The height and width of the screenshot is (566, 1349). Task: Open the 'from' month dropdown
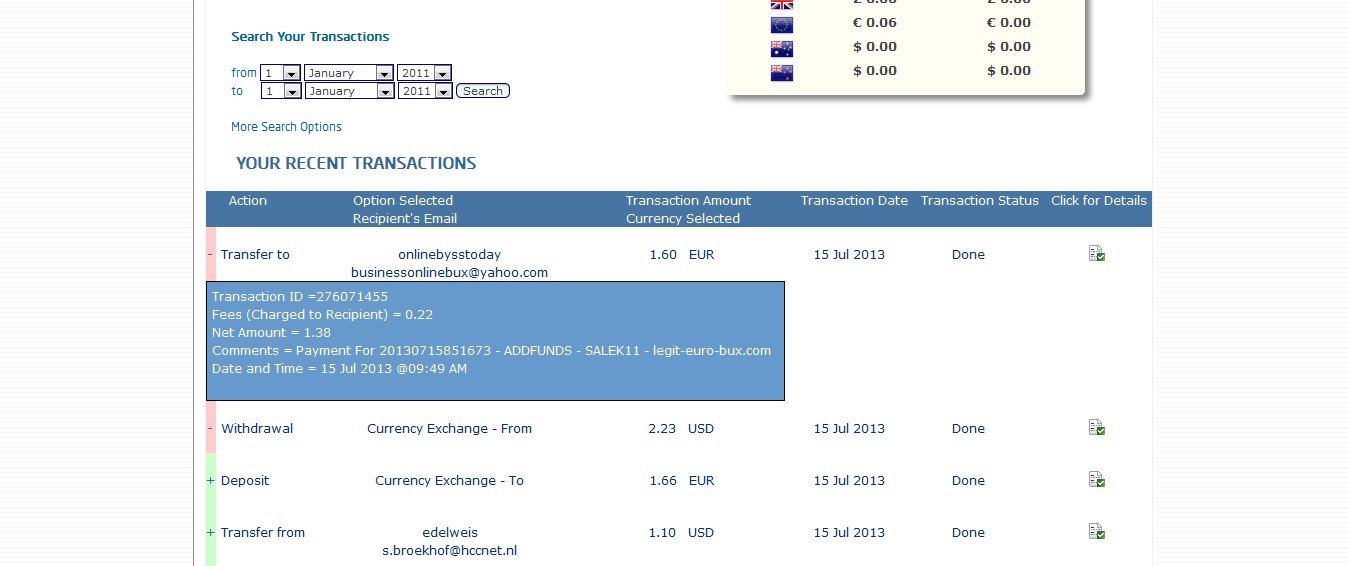click(x=348, y=73)
